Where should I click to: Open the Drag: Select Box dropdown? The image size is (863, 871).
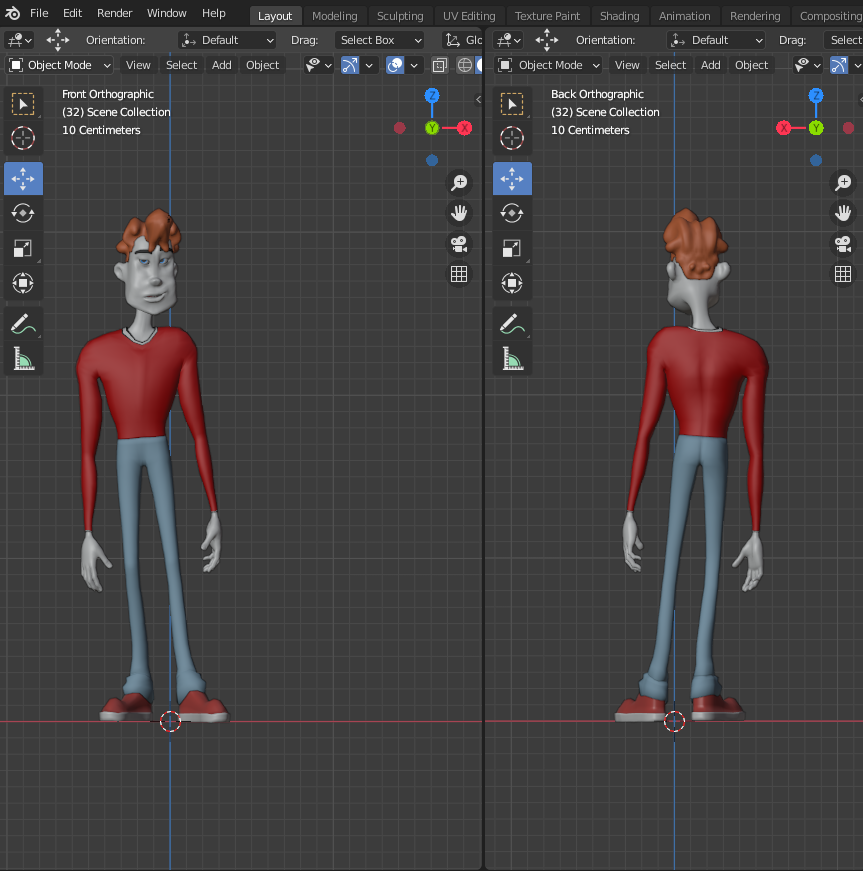pos(379,40)
